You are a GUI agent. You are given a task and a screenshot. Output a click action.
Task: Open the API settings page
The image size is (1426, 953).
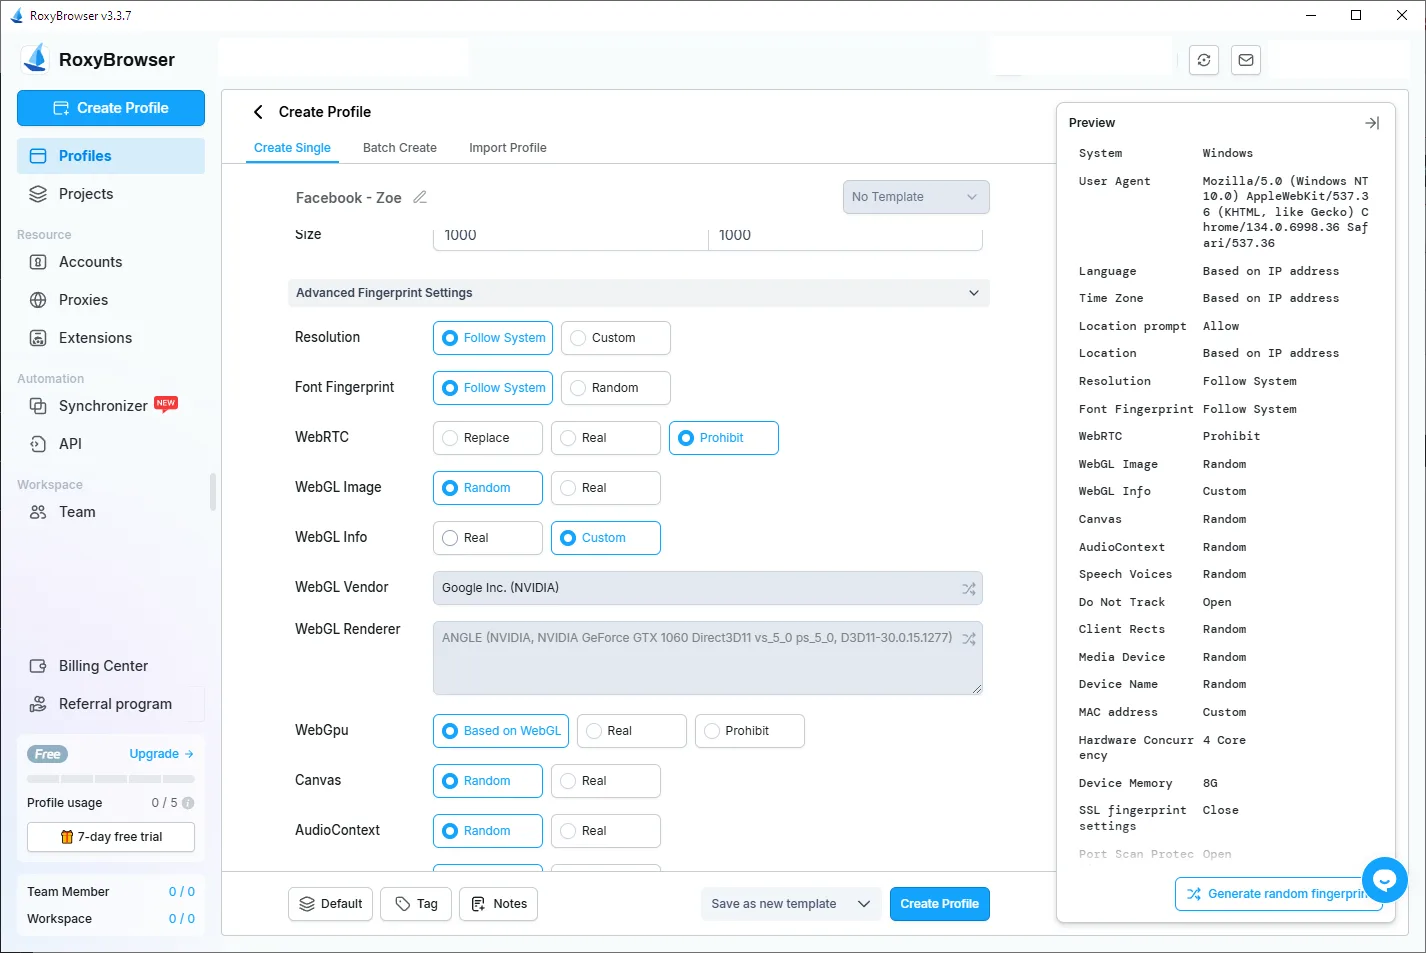(111, 444)
